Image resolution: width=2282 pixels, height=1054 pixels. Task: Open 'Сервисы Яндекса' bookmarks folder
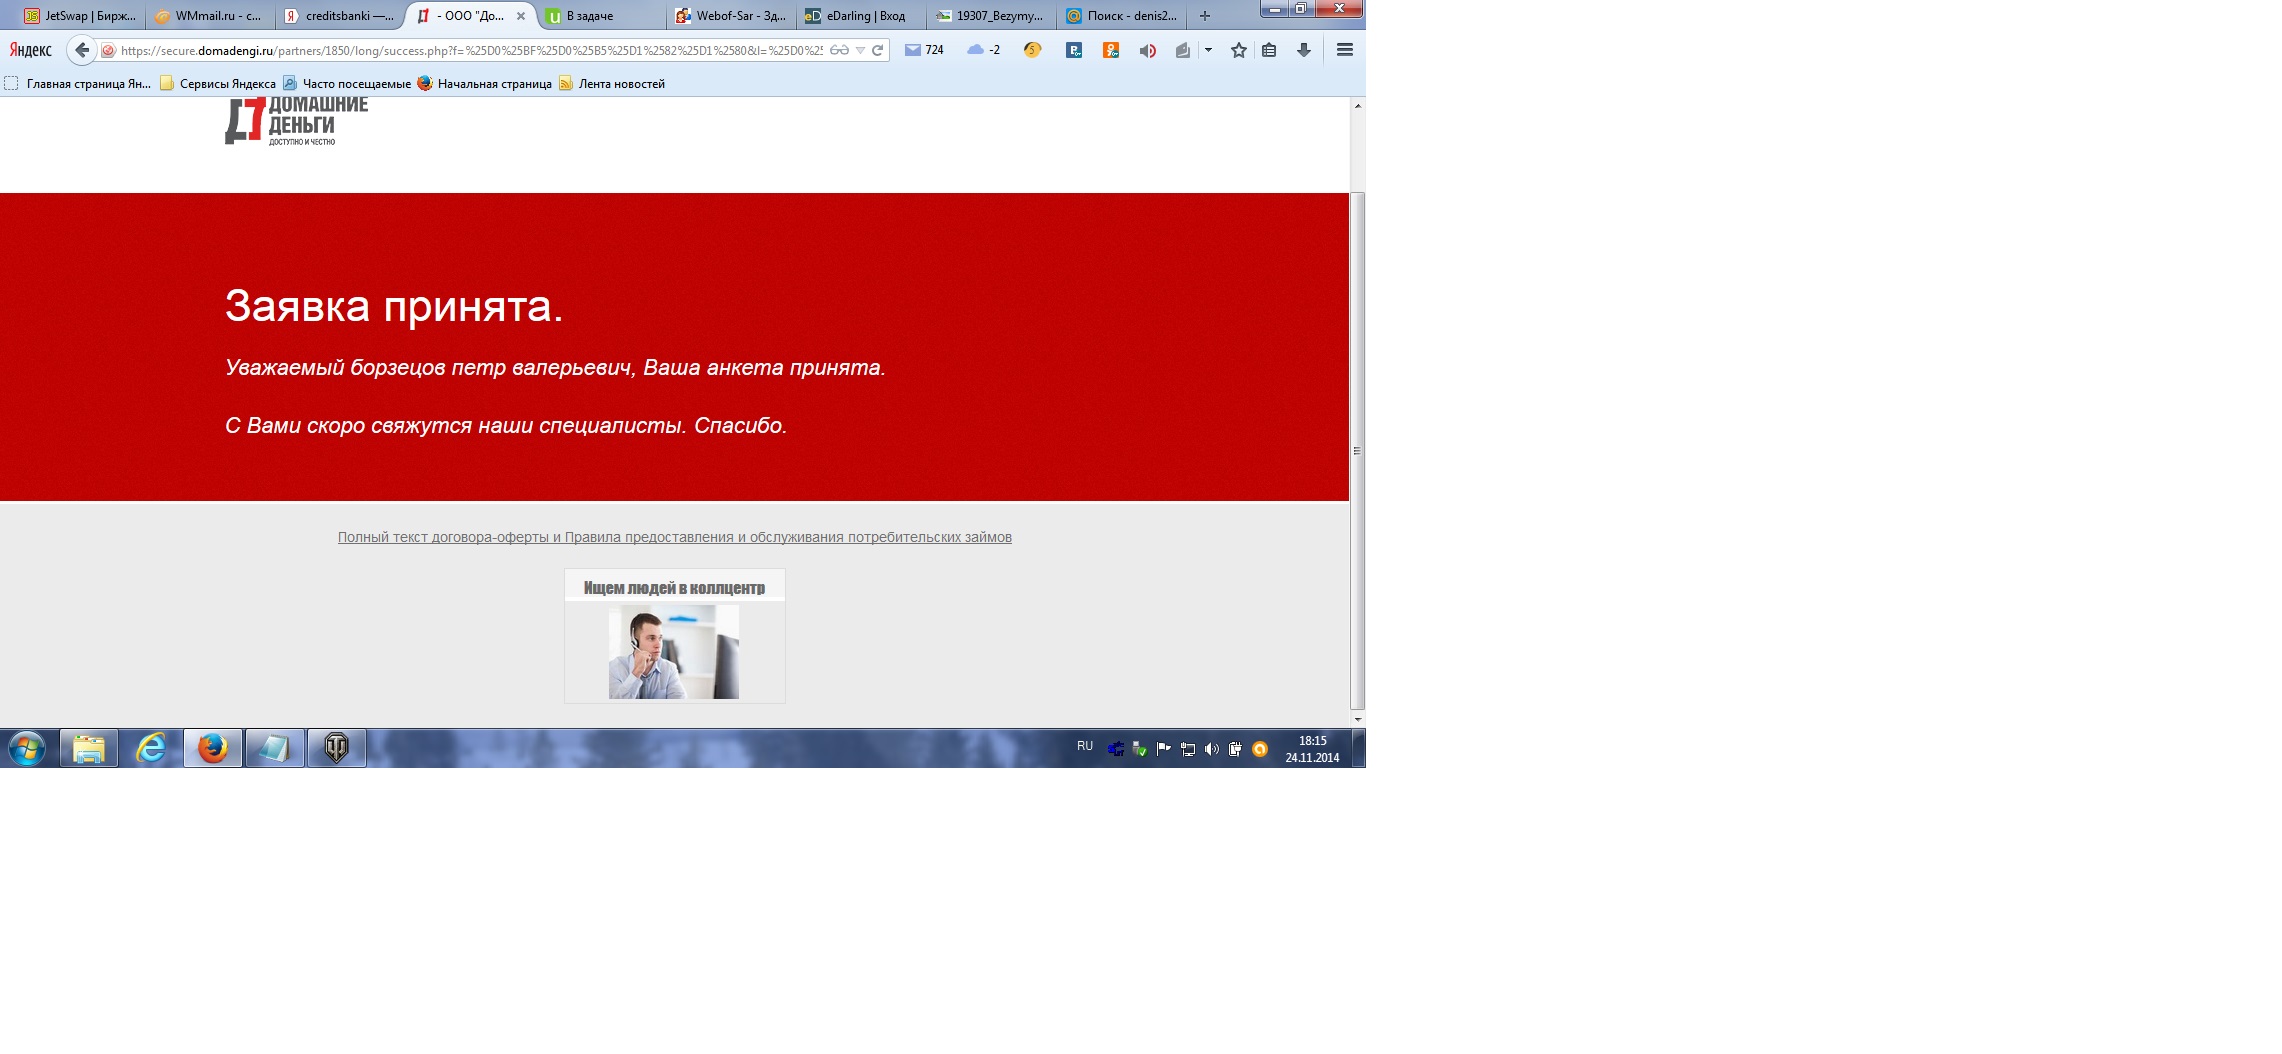(217, 84)
